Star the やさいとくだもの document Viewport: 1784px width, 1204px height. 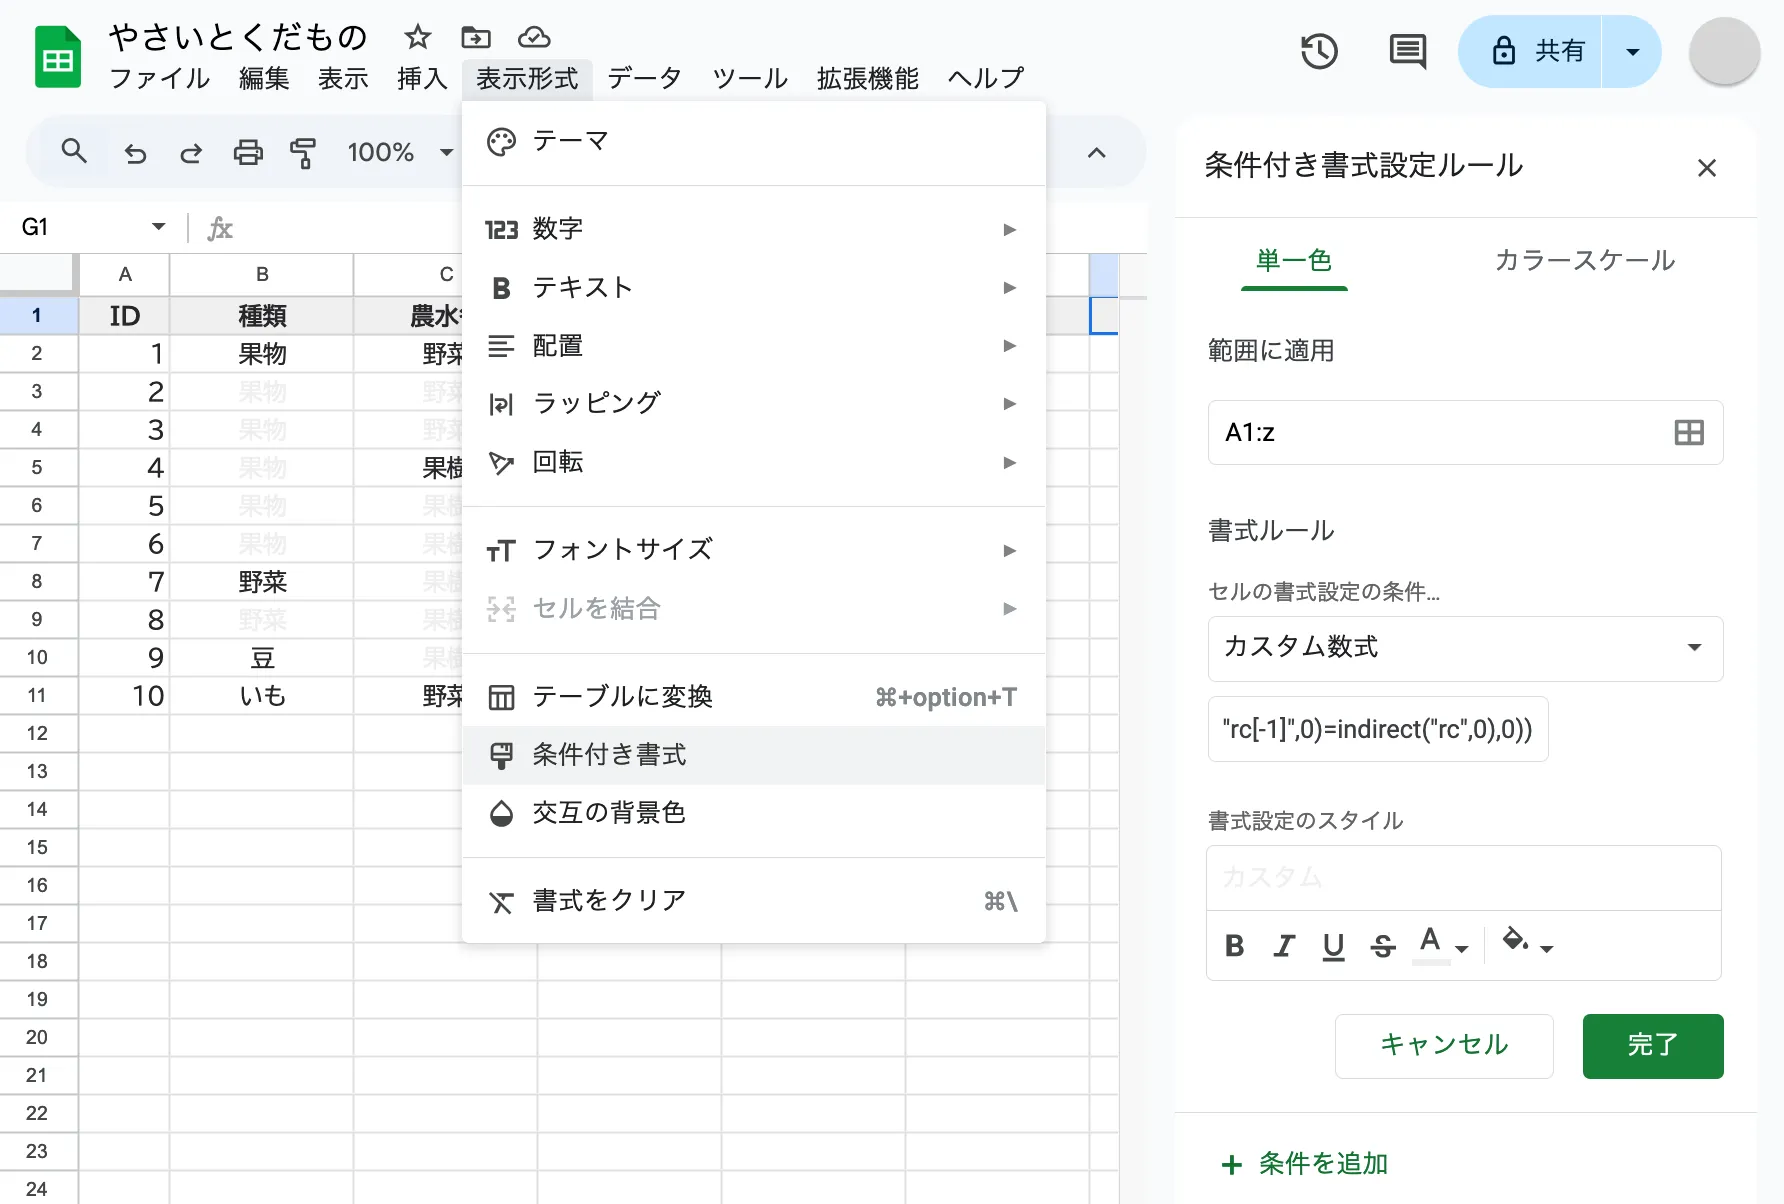pos(417,38)
